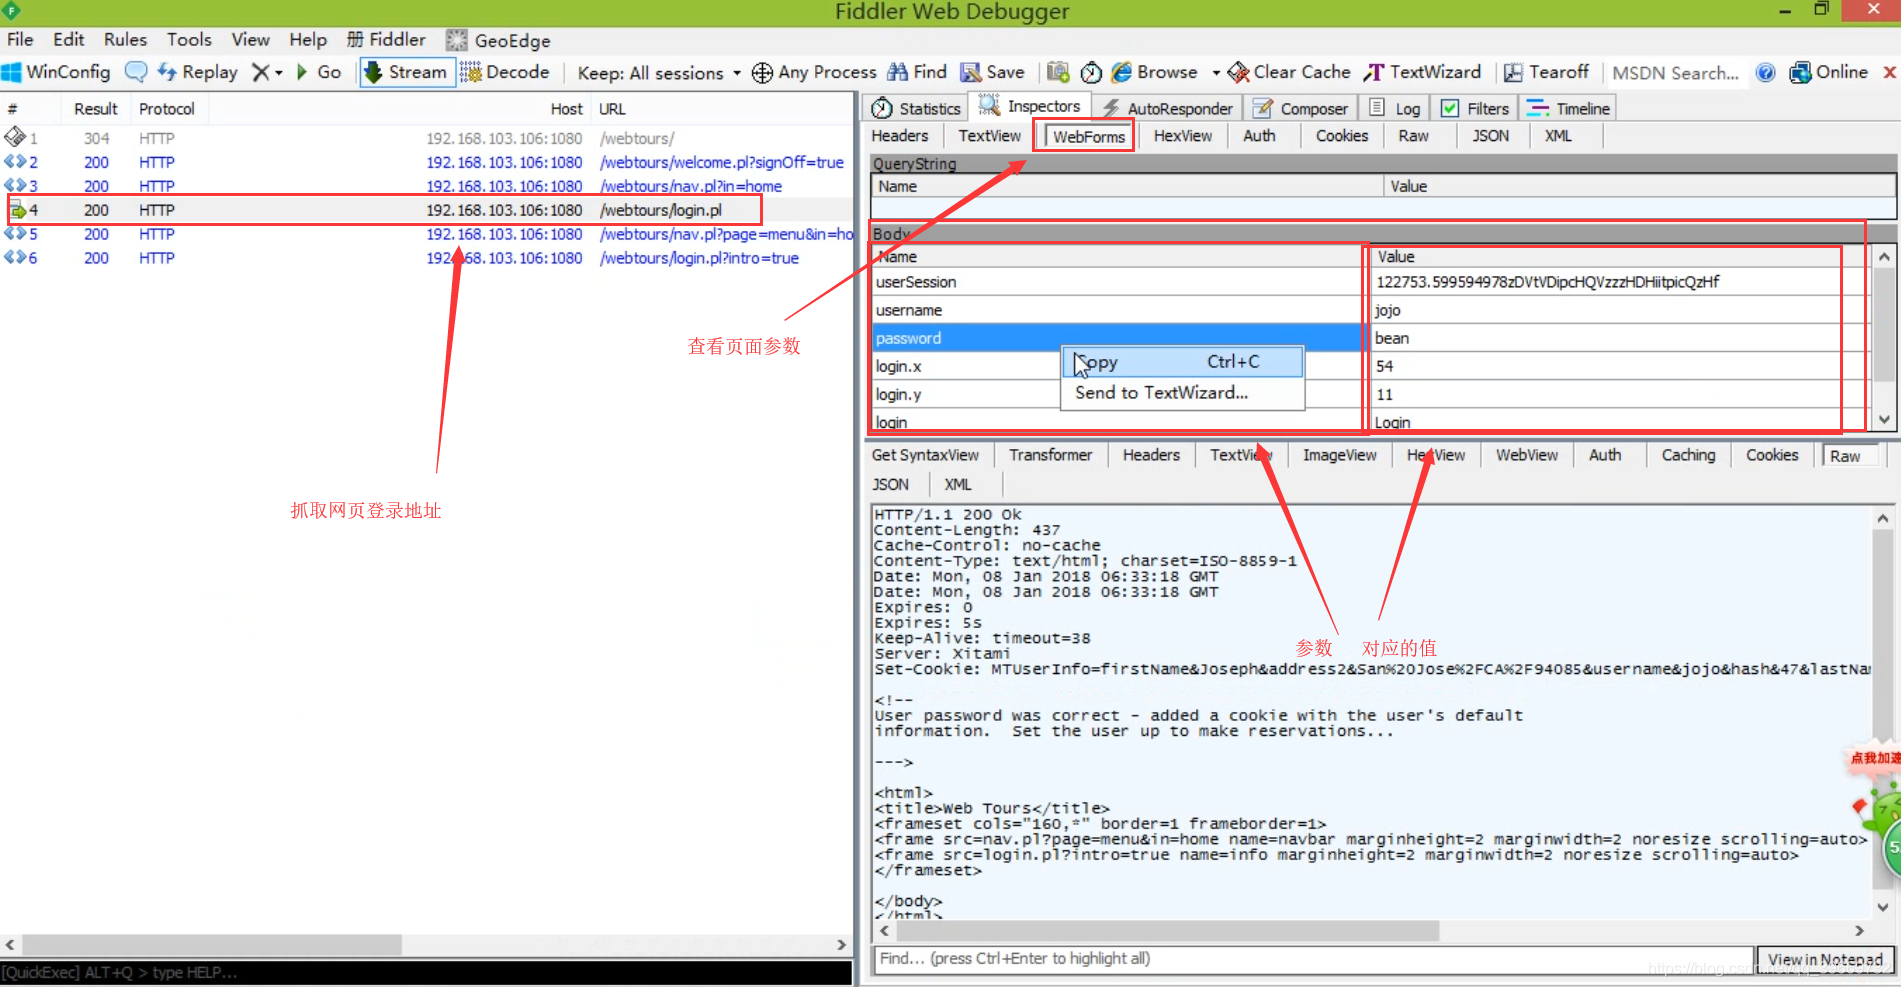
Task: Open the File menu
Action: point(20,39)
